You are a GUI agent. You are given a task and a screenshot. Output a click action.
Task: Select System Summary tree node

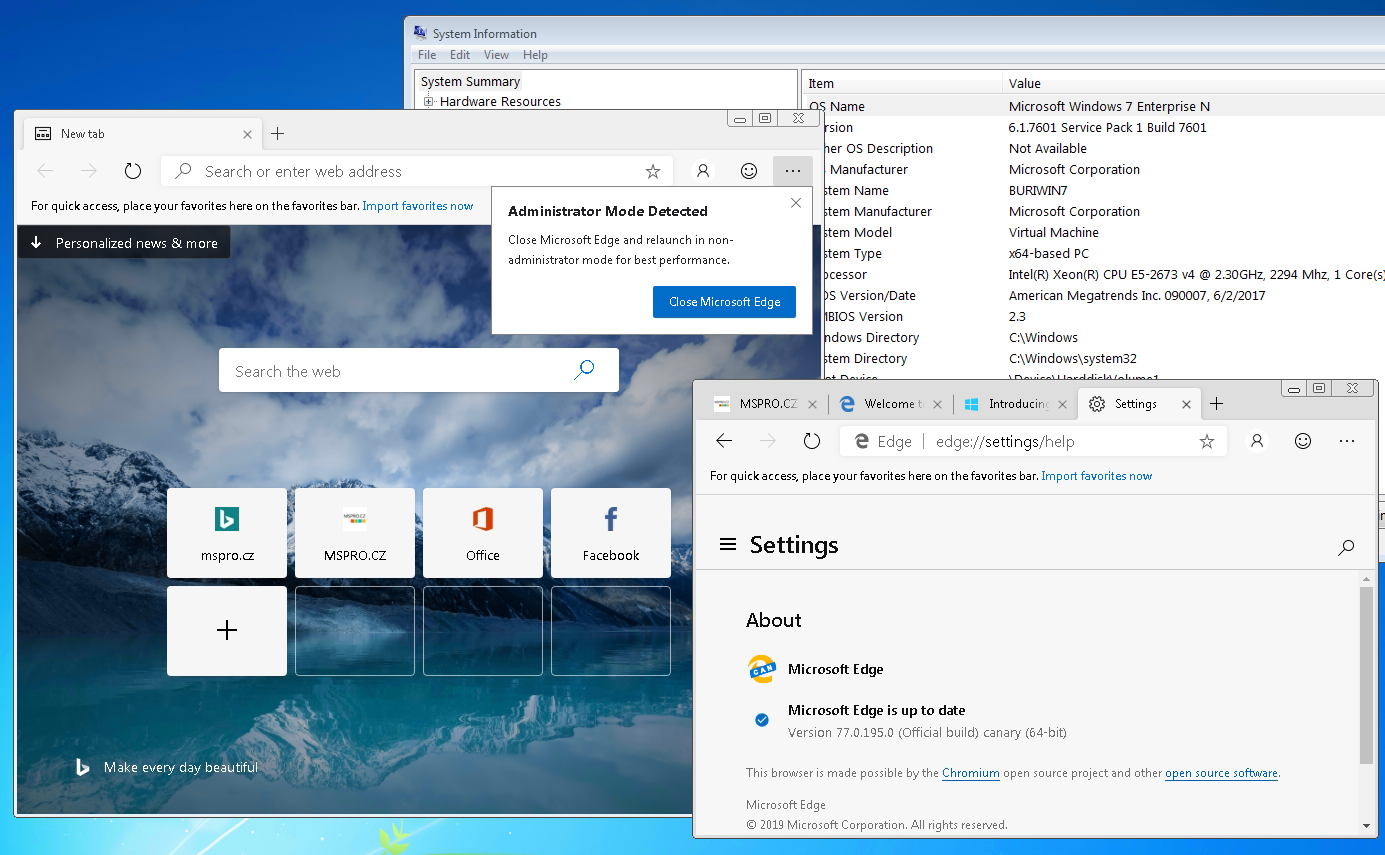click(470, 82)
